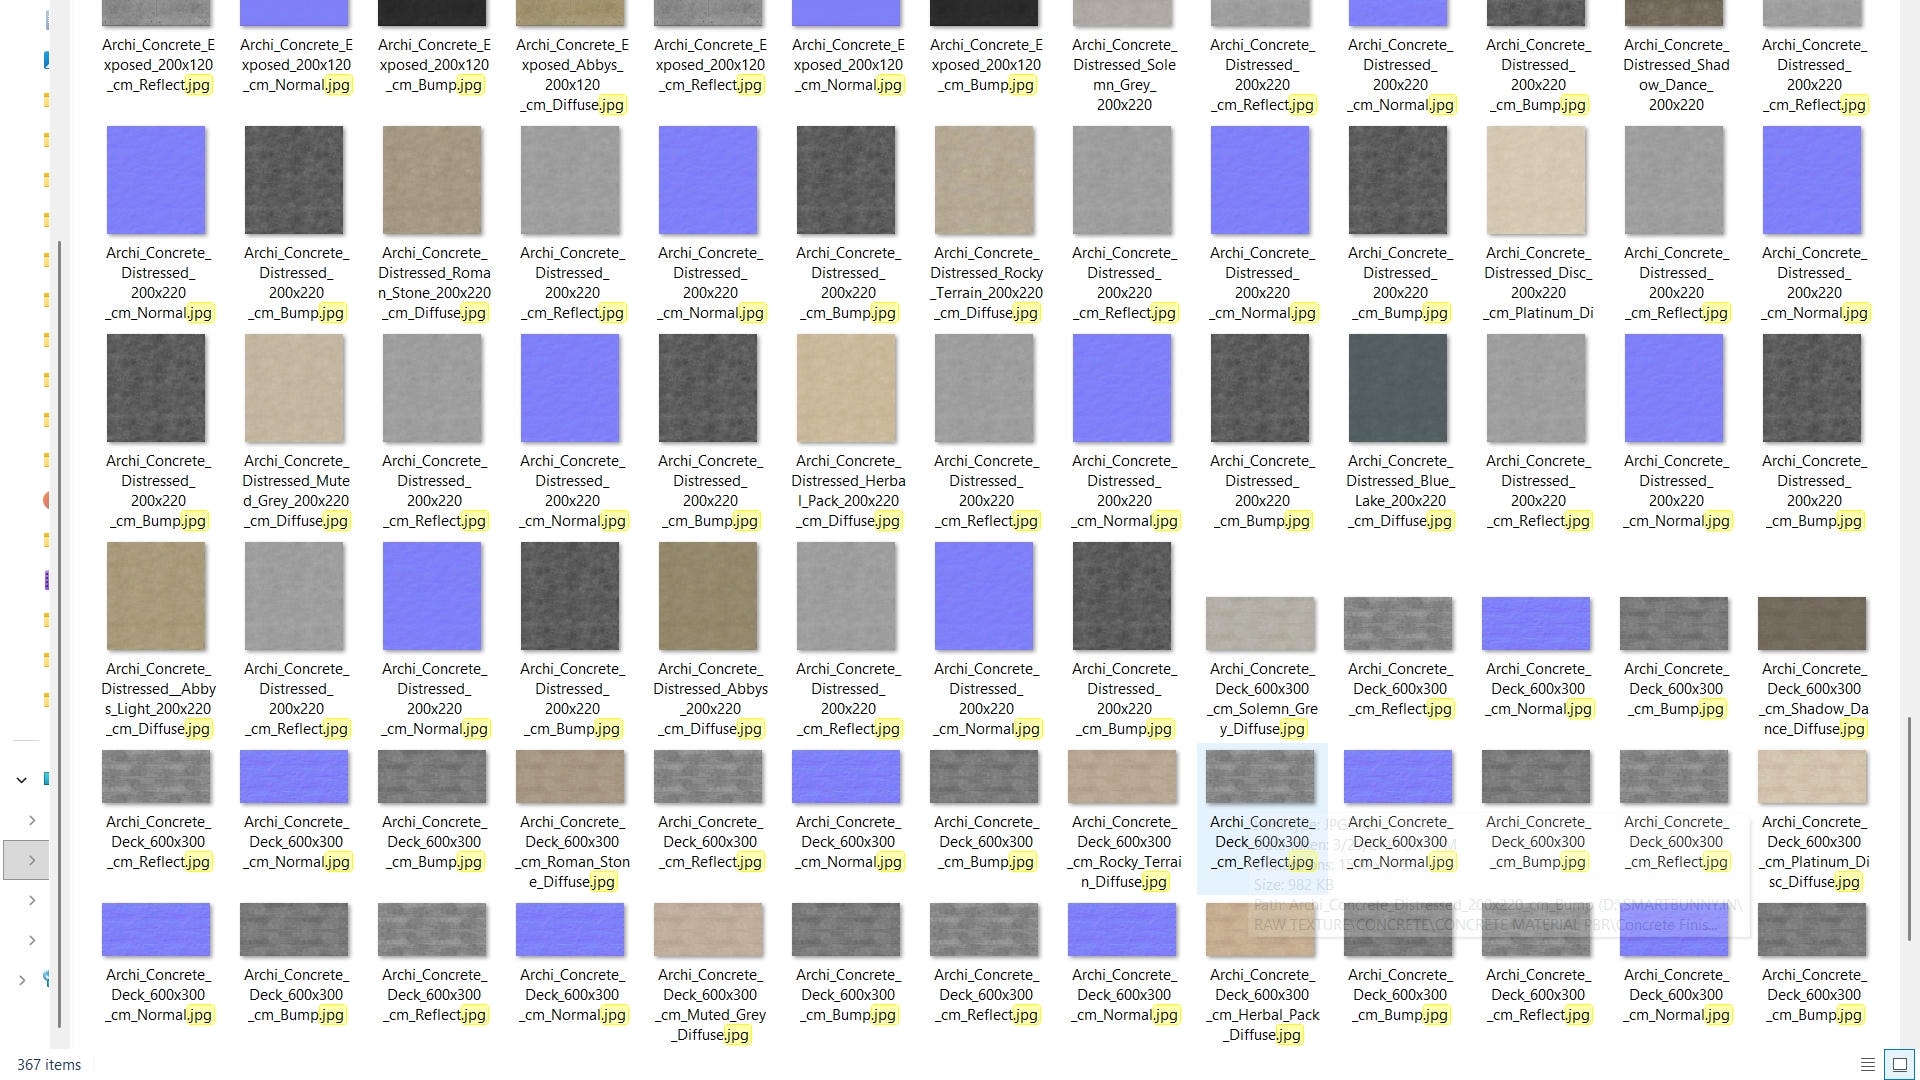1920x1080 pixels.
Task: Open Distressed Herbal_Pack 200x220 Diffuse texture
Action: coord(846,388)
